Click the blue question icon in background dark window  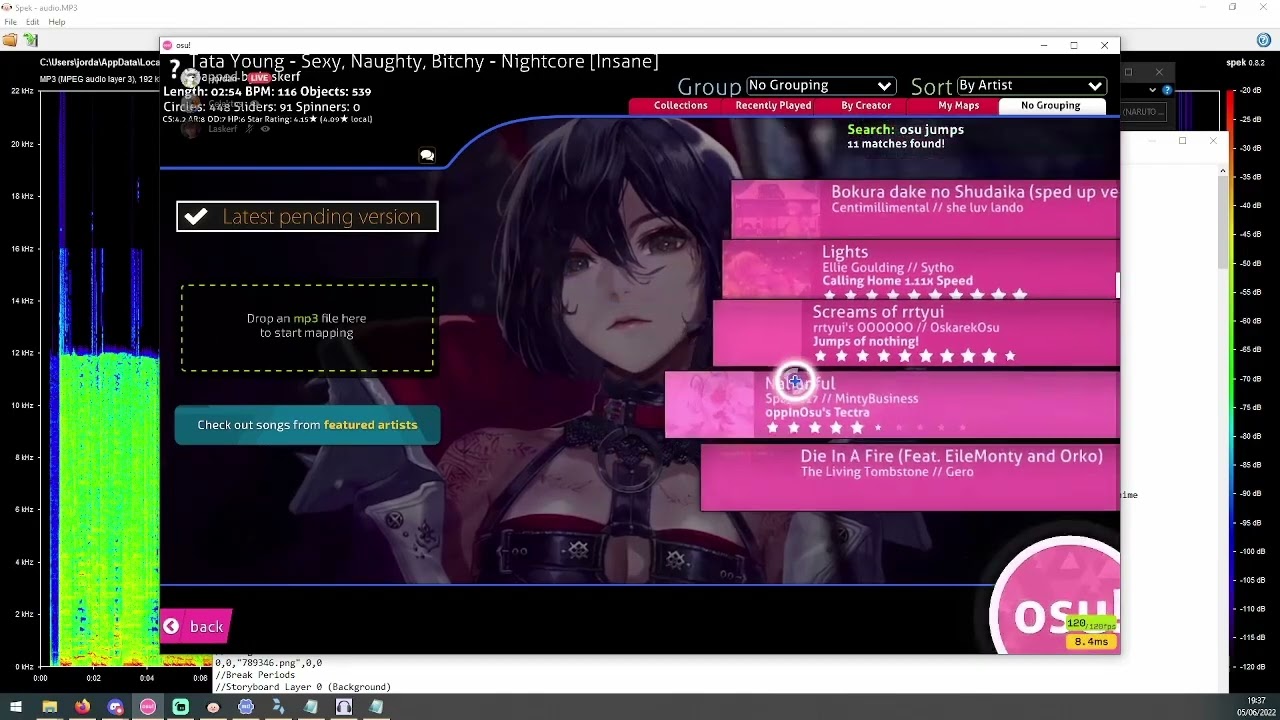coord(1167,90)
